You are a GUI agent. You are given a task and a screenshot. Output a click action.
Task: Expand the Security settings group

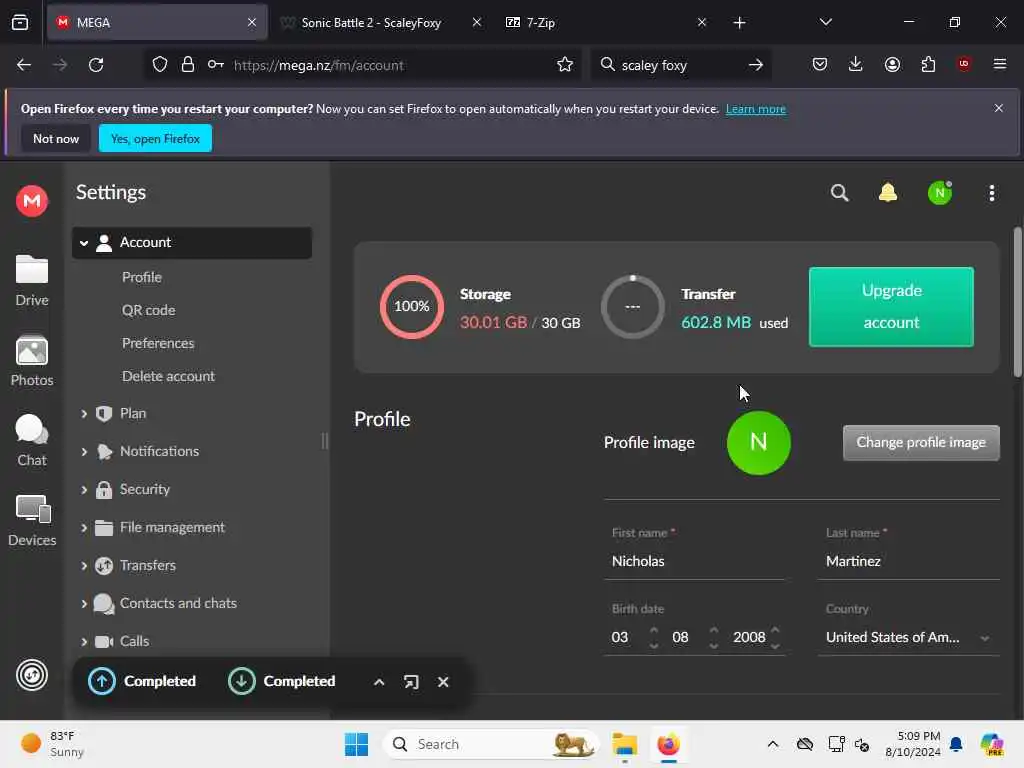pos(84,490)
